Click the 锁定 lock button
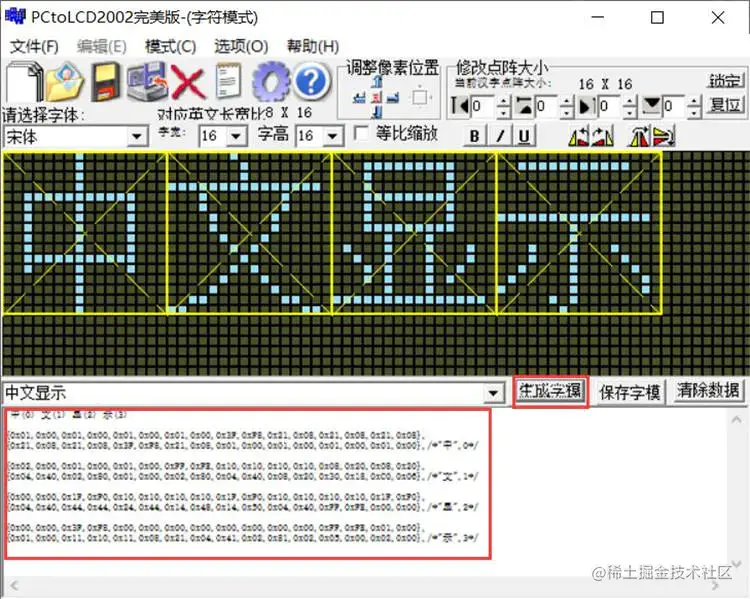750x599 pixels. click(x=725, y=80)
